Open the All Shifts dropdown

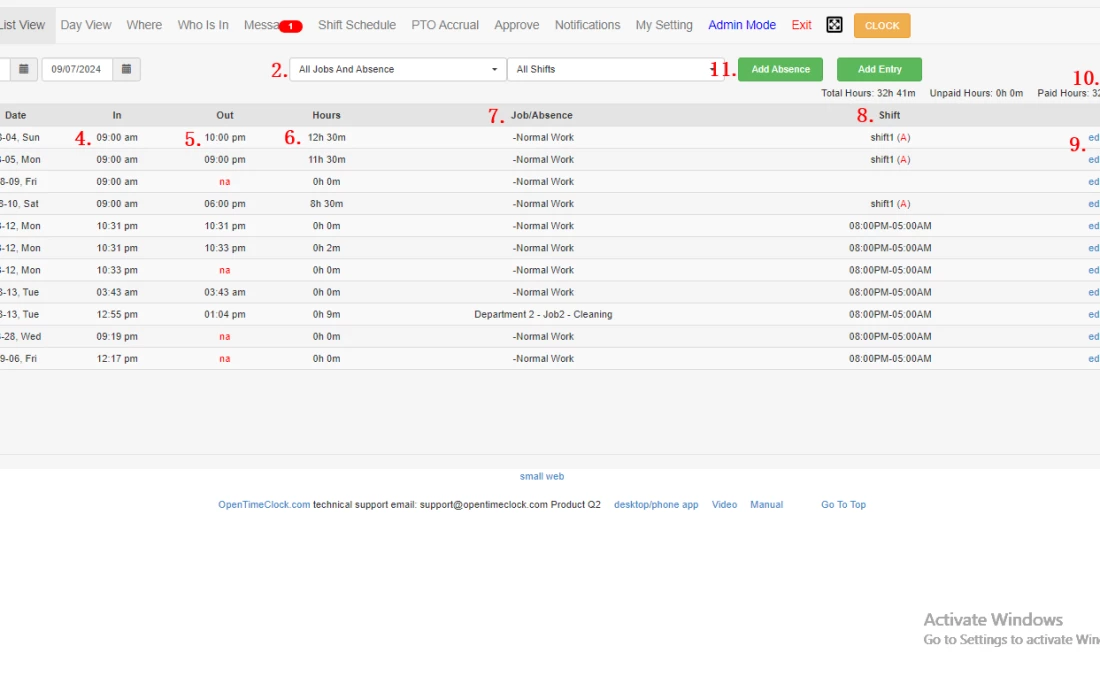click(610, 69)
